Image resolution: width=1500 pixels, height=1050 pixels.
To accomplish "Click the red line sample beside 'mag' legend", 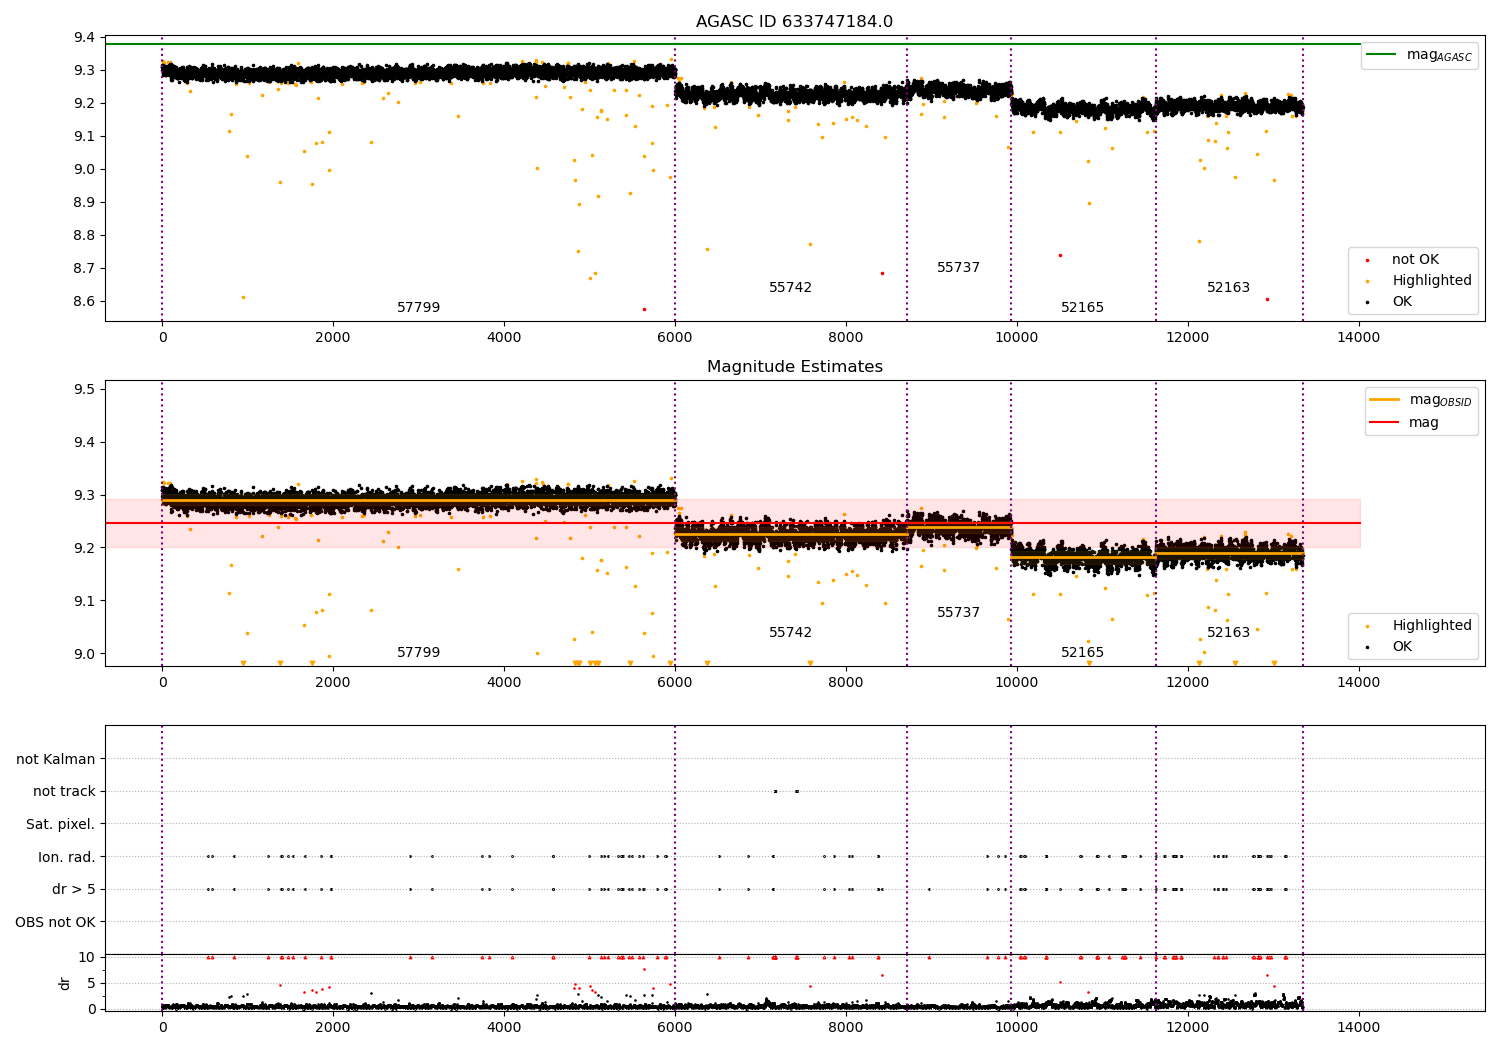I will pos(1385,421).
